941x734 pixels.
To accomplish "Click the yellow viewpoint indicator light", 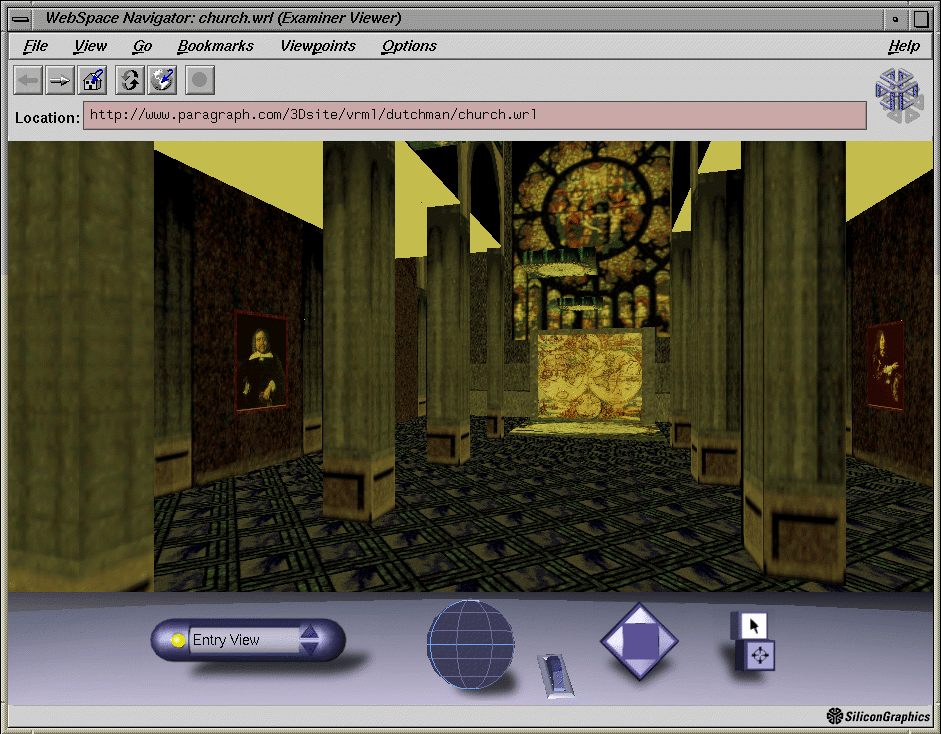I will [178, 640].
